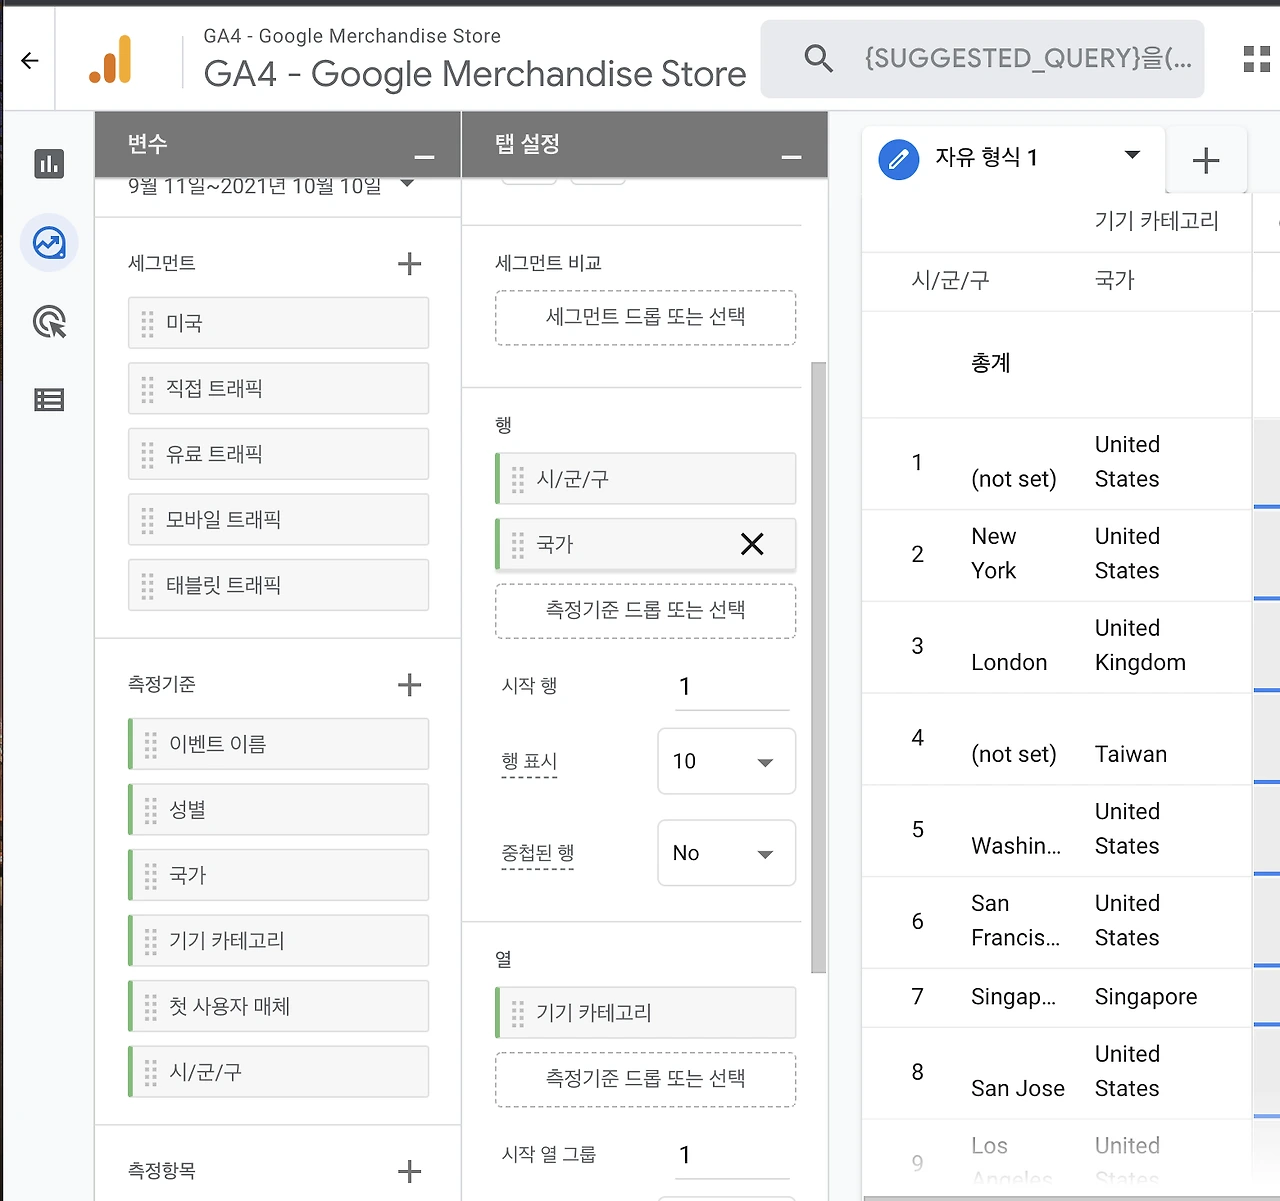Open the Reports bar chart sidebar icon

[x=49, y=164]
